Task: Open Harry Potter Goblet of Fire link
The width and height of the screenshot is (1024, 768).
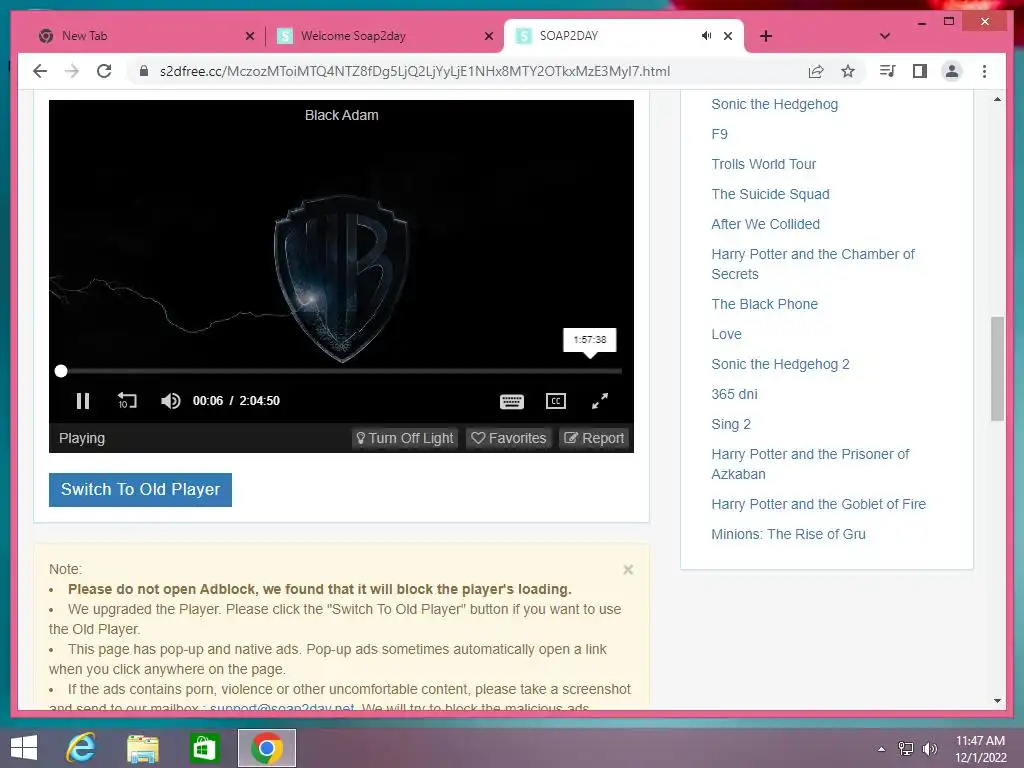Action: pyautogui.click(x=819, y=504)
